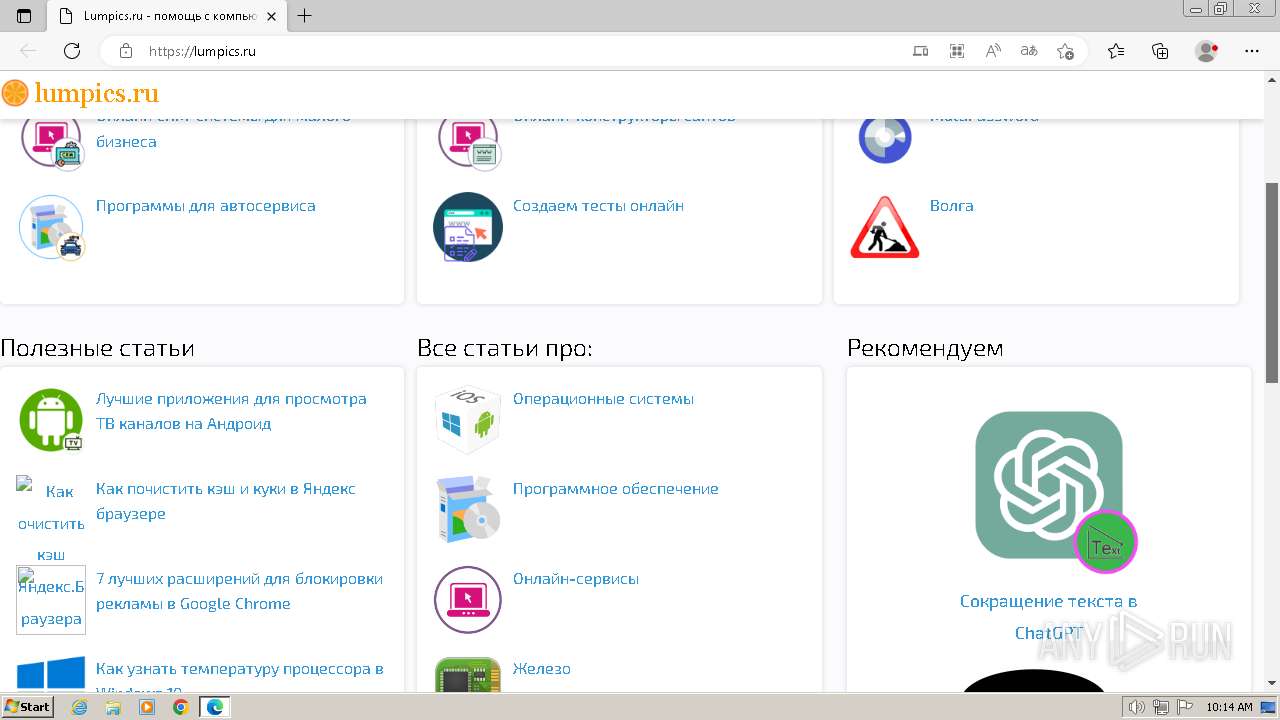Open the 'Создаем тесты онлайн' link

click(x=598, y=206)
